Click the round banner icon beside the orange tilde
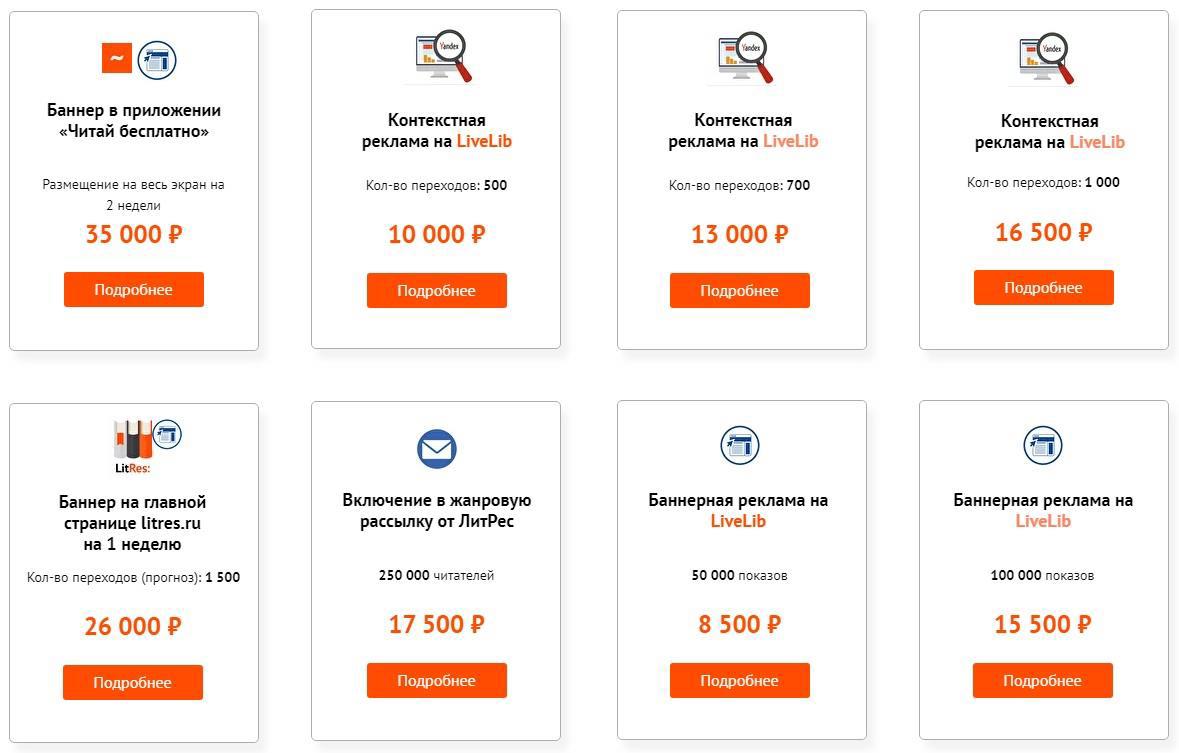The image size is (1179, 753). [156, 60]
